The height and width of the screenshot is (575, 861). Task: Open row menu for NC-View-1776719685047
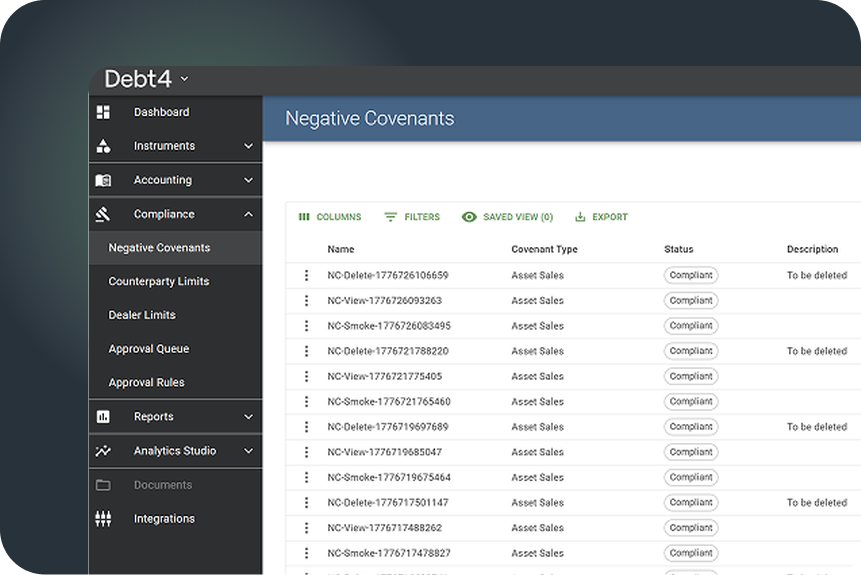coord(306,452)
